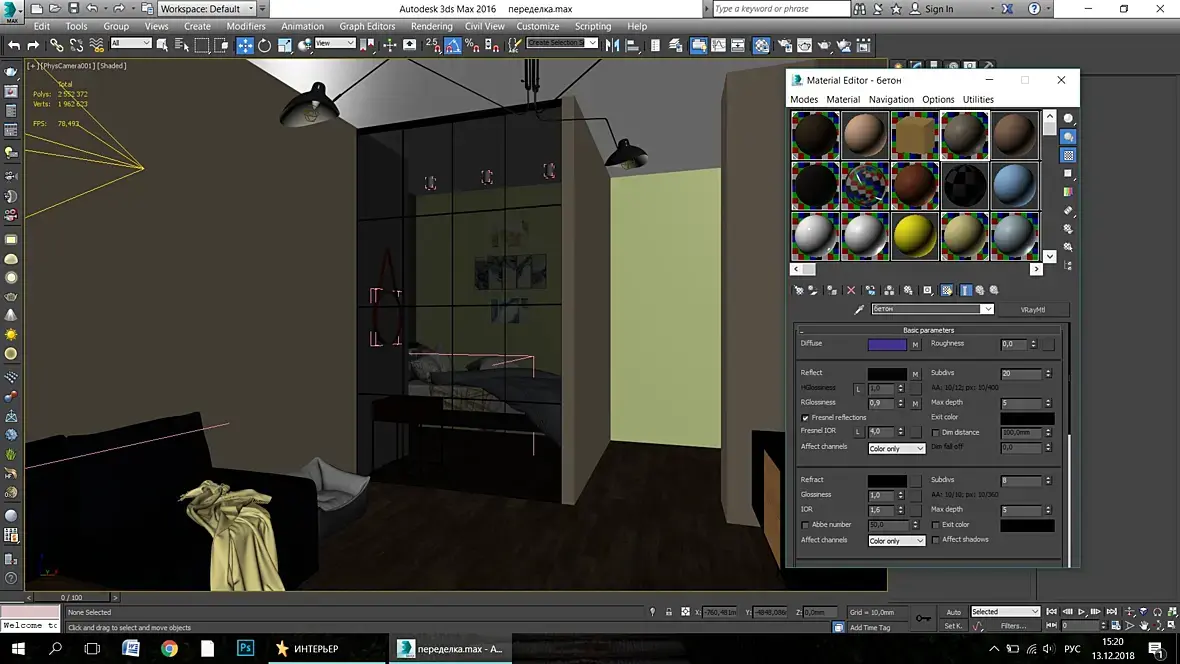Enable the refraction Exit color checkbox
Image resolution: width=1180 pixels, height=664 pixels.
(935, 525)
